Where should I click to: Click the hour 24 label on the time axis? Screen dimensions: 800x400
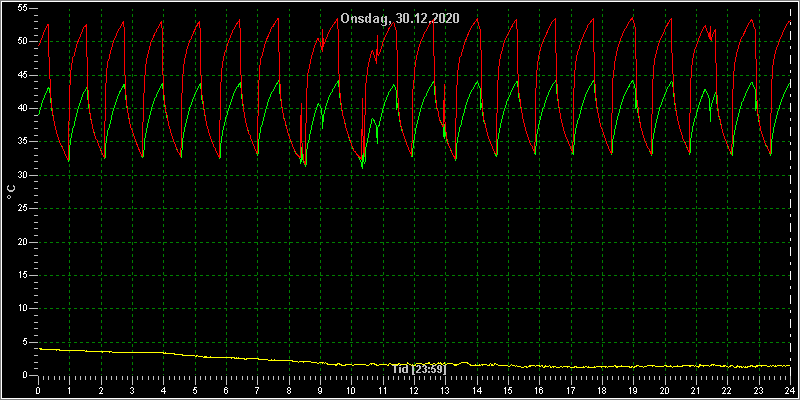click(790, 391)
